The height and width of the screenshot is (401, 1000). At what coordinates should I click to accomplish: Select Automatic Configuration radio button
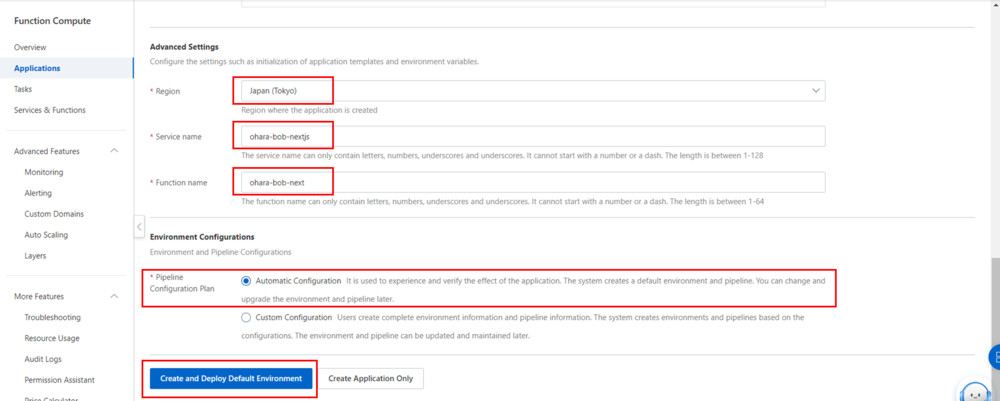(246, 281)
